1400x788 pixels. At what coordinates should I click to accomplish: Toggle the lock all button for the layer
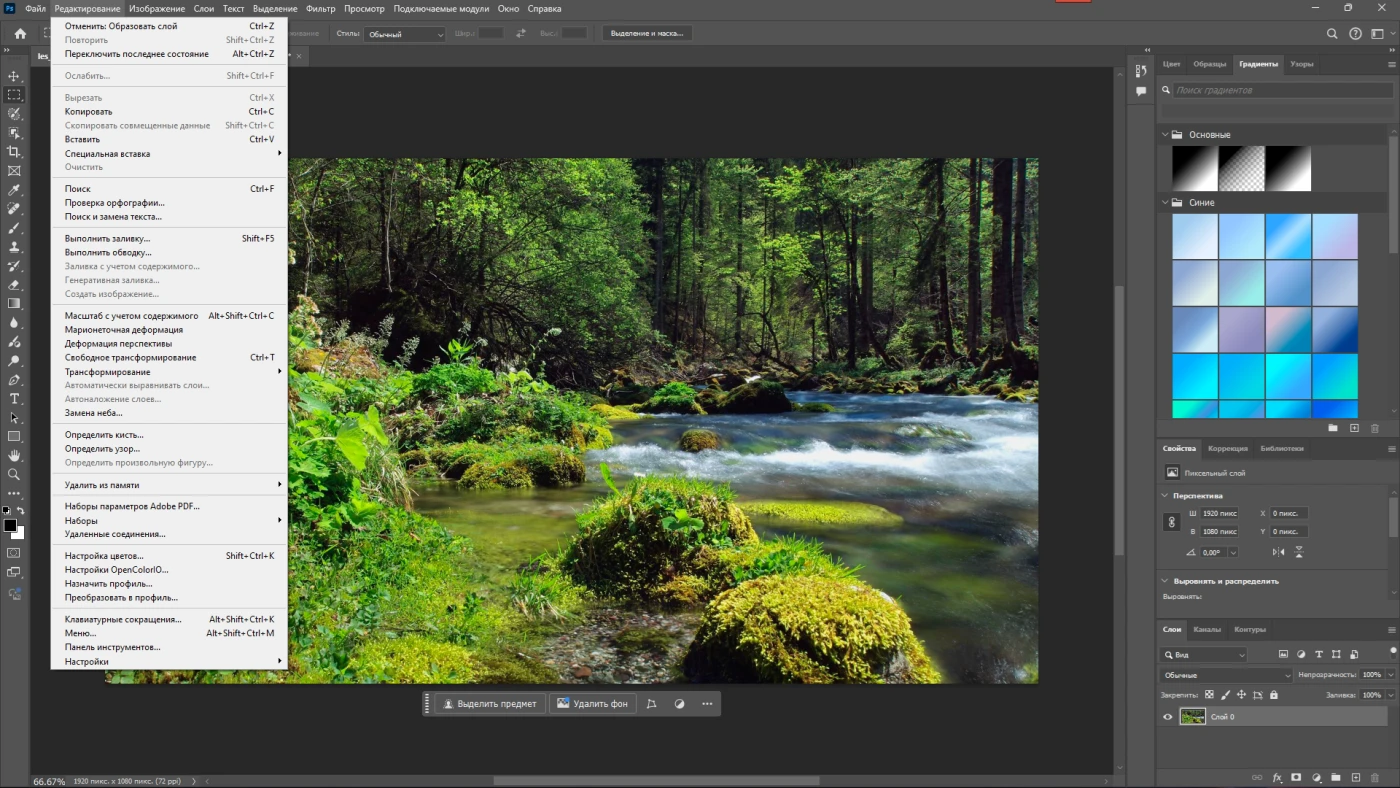[1273, 695]
